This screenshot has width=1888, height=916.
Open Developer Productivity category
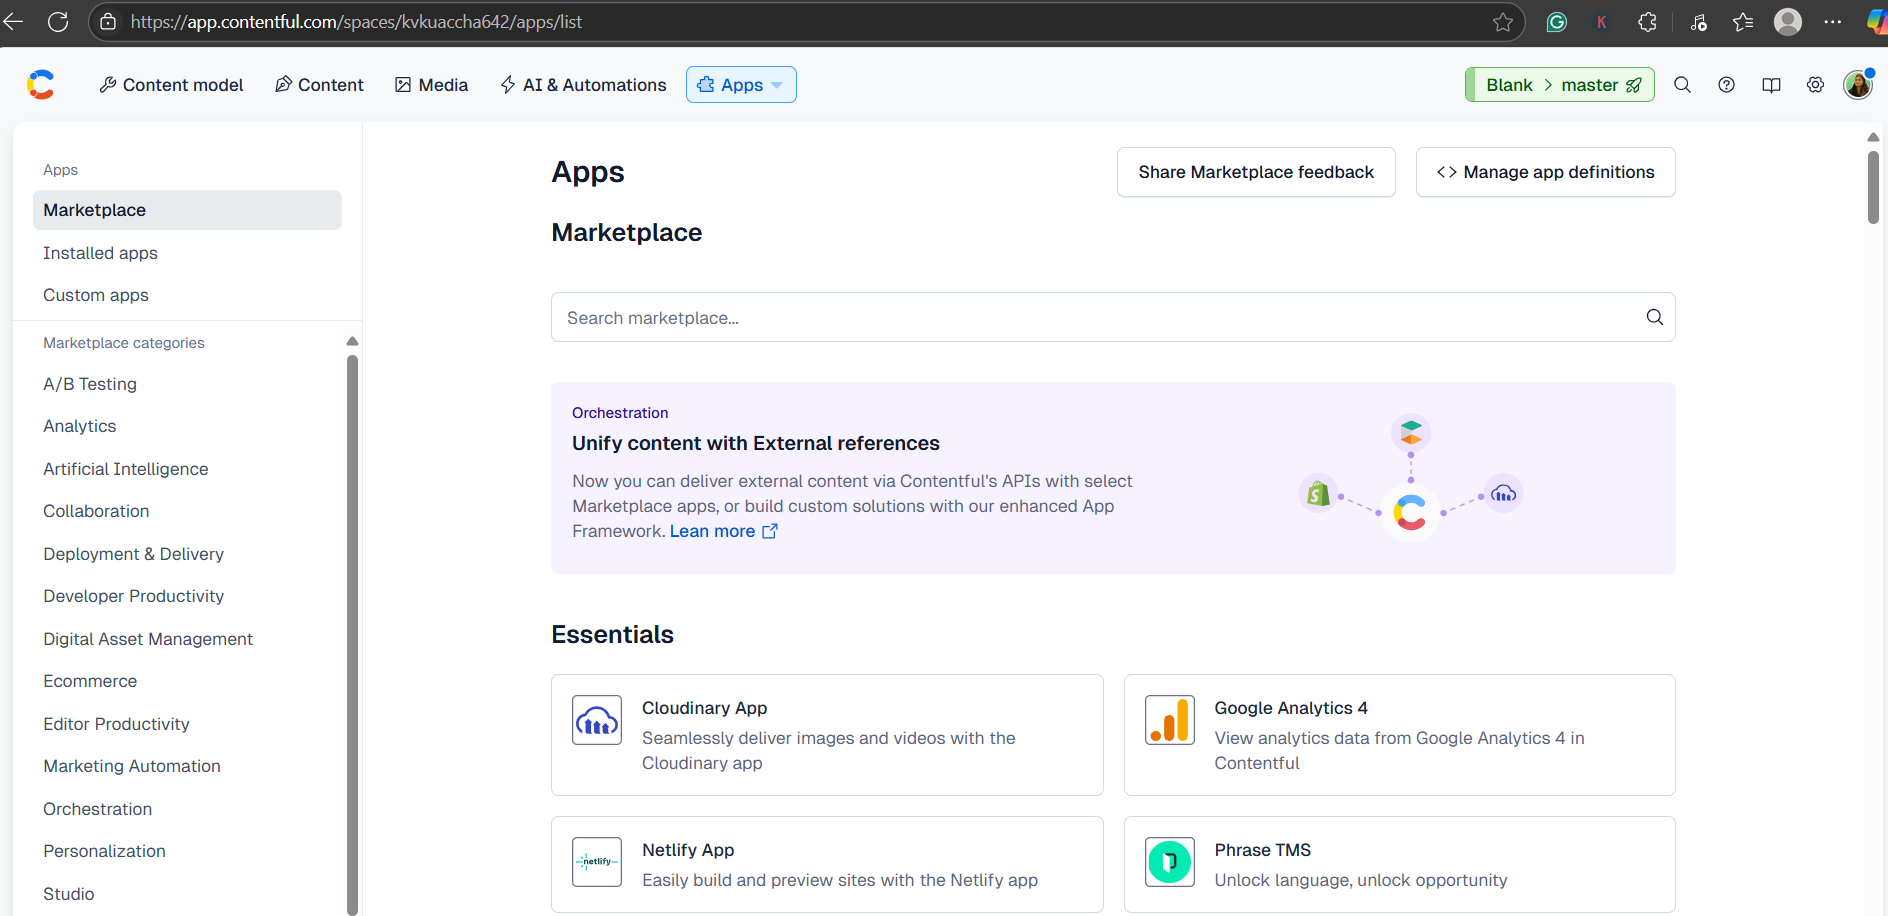coord(133,596)
